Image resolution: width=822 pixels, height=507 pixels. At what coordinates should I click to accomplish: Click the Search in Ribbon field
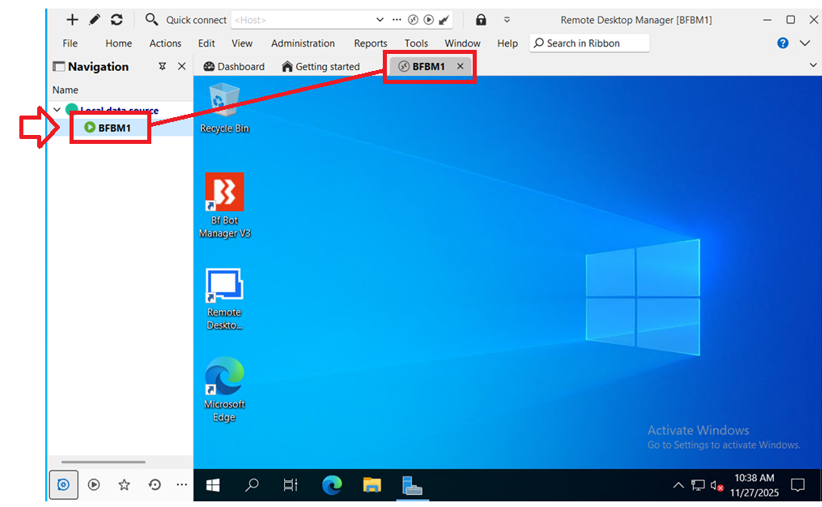click(590, 43)
